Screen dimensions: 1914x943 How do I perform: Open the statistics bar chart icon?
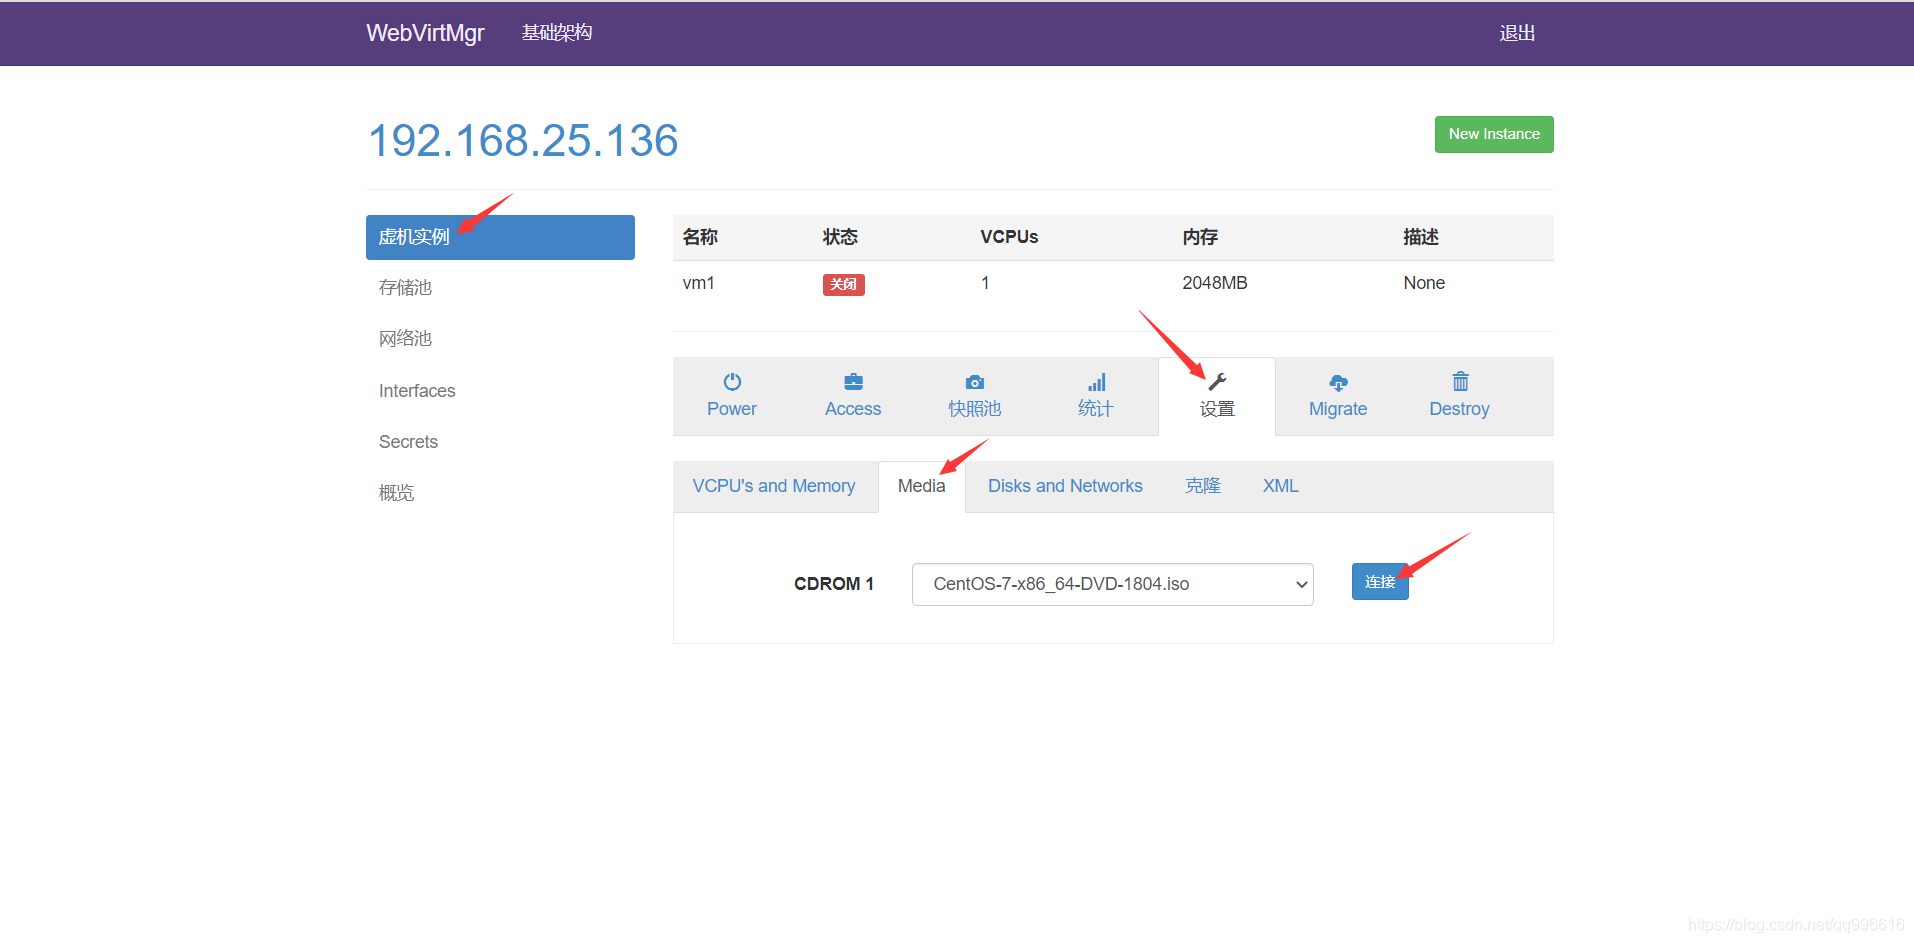click(1097, 382)
